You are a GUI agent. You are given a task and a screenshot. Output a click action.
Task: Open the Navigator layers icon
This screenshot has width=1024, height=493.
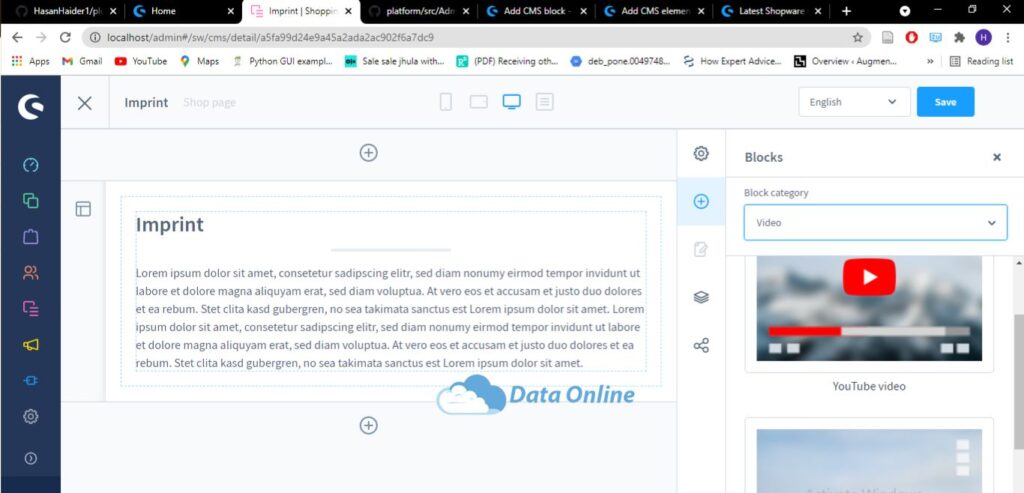[x=701, y=297]
